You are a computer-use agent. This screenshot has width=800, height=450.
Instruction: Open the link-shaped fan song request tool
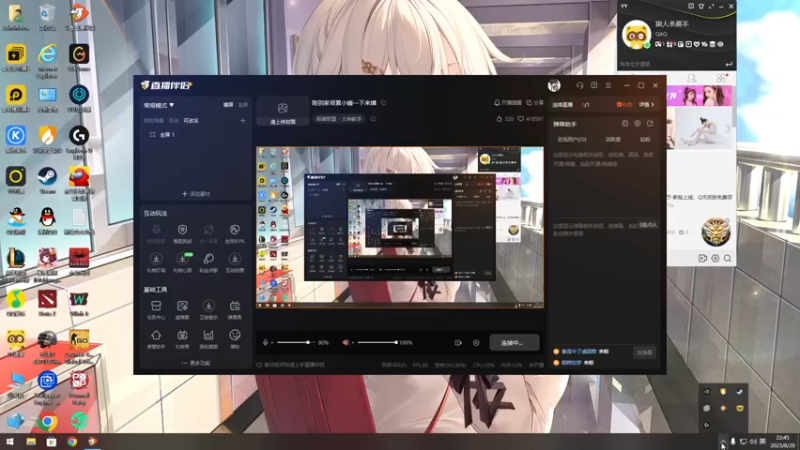[x=208, y=262]
